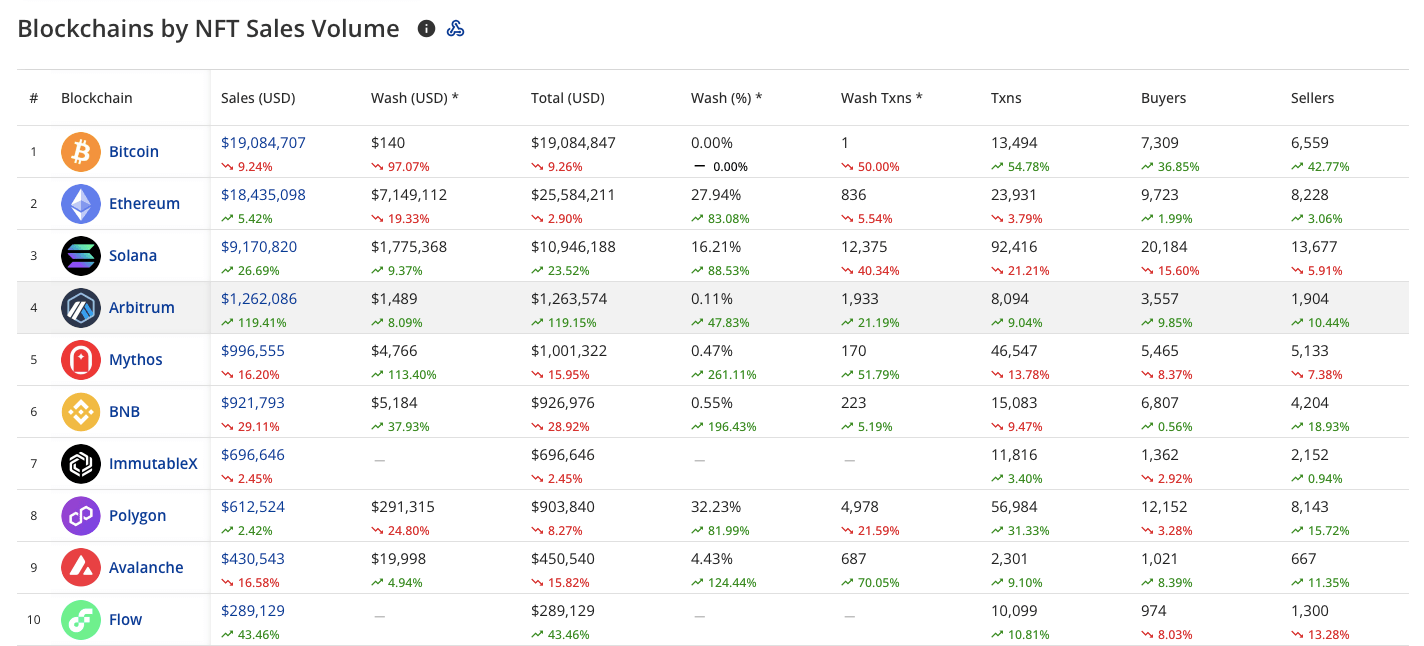Click the Avalanche logo icon
Screen dimensions: 1424x646
point(81,568)
